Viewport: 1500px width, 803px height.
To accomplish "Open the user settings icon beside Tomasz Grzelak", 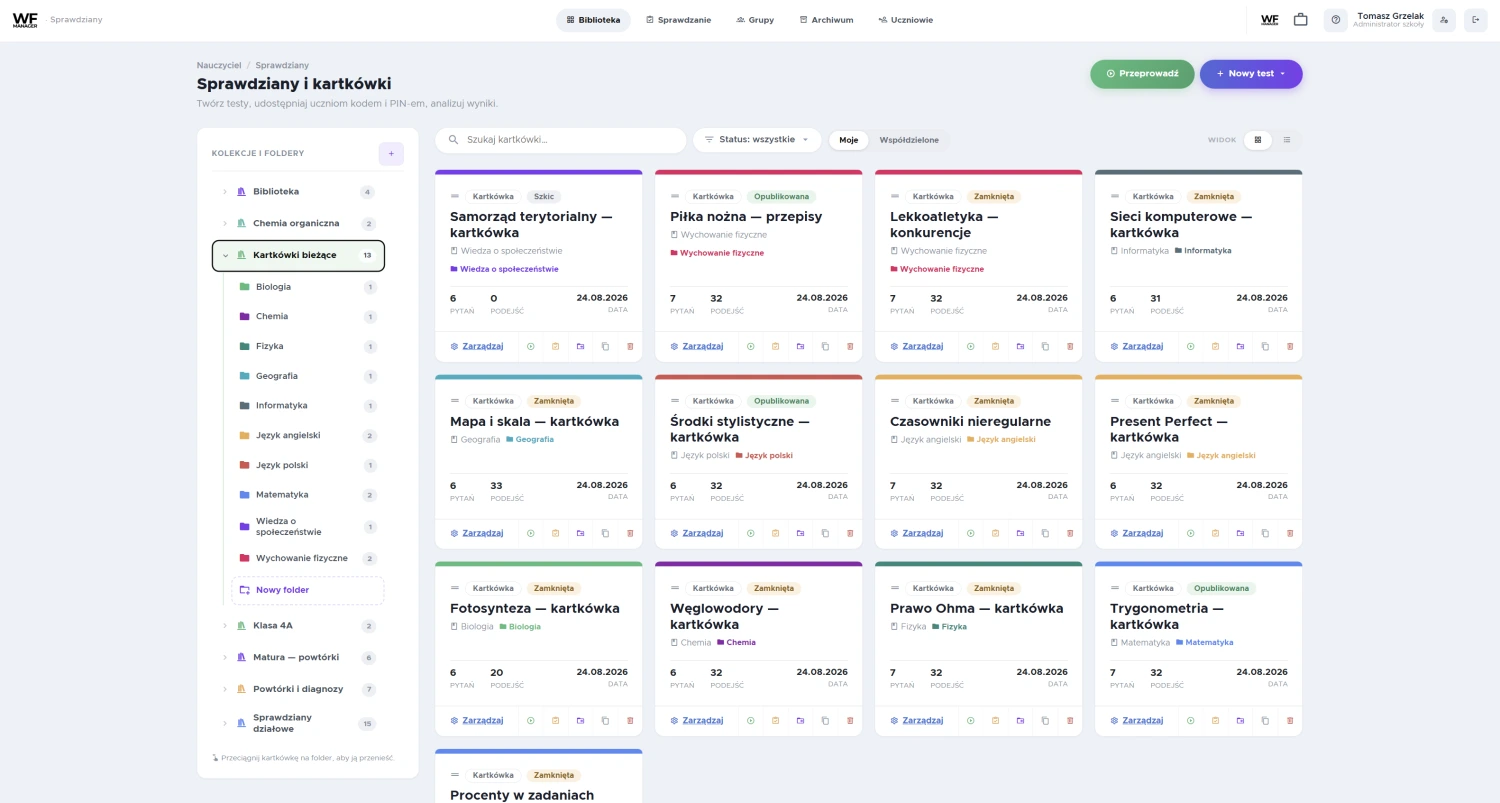I will coord(1444,20).
